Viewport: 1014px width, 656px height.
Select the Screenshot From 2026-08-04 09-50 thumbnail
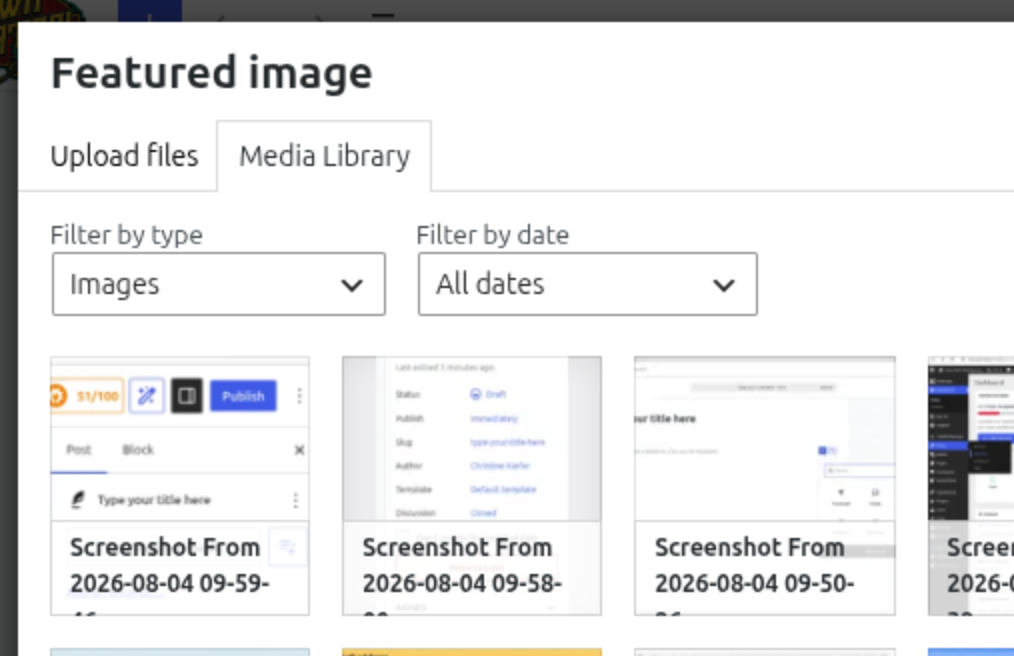[x=764, y=485]
